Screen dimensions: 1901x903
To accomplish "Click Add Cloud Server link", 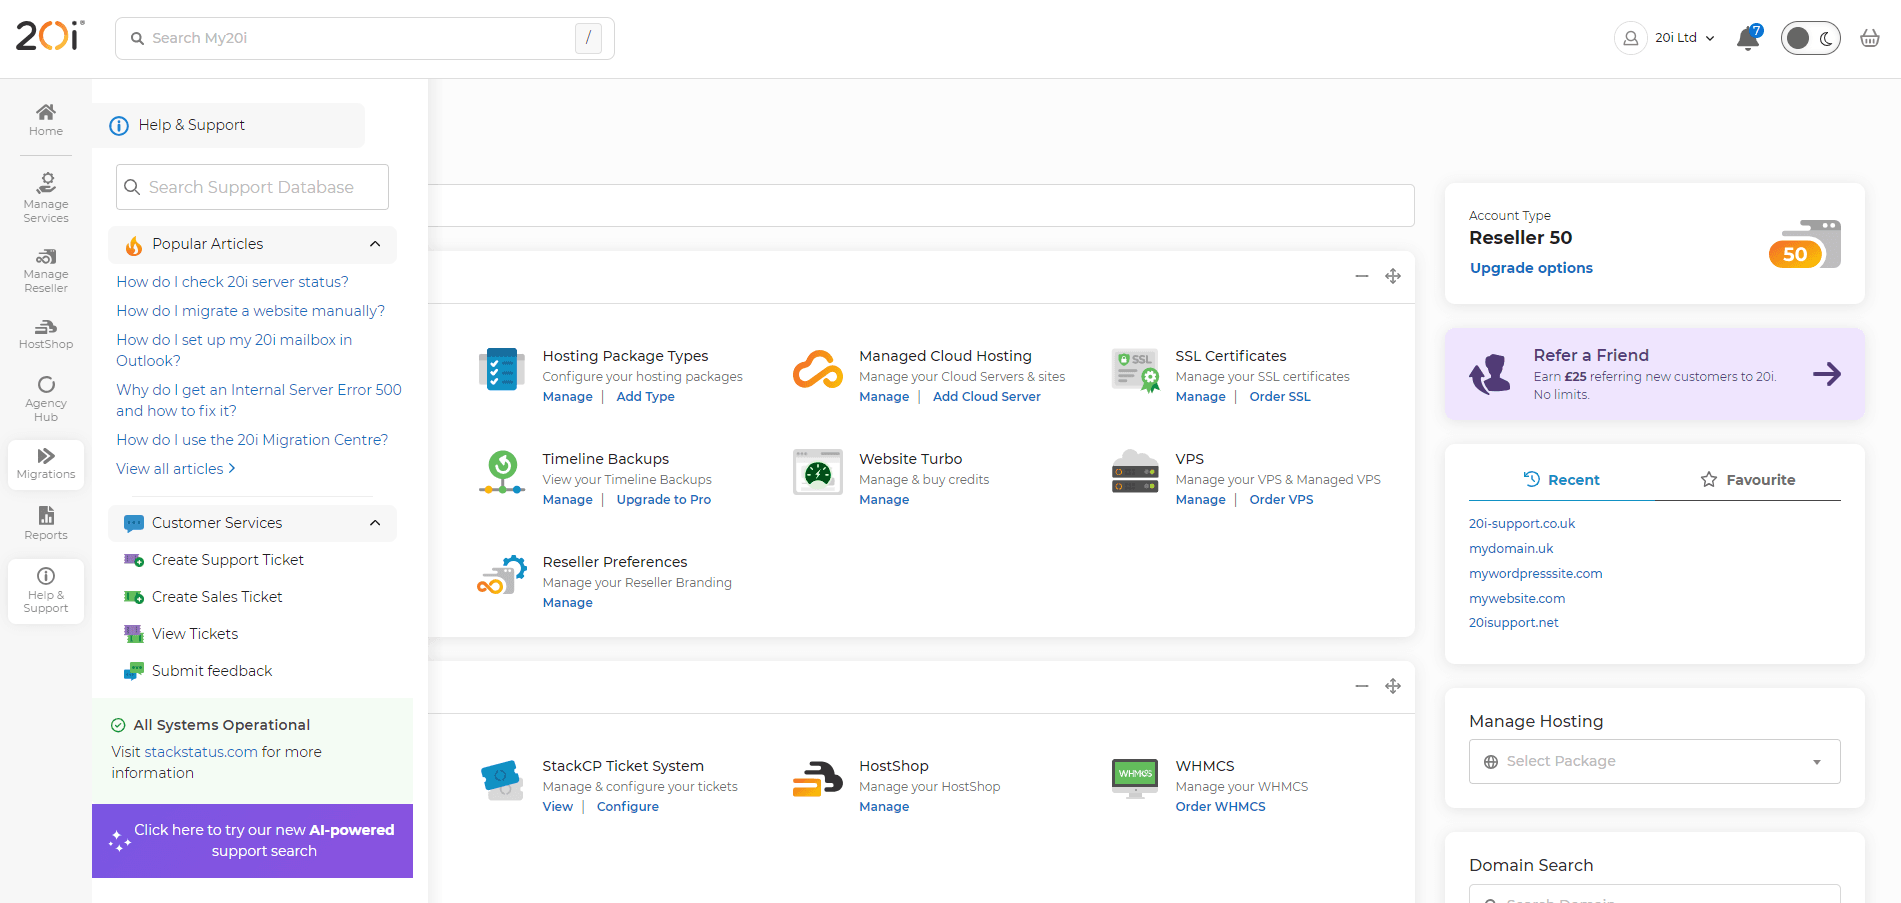I will click(986, 397).
